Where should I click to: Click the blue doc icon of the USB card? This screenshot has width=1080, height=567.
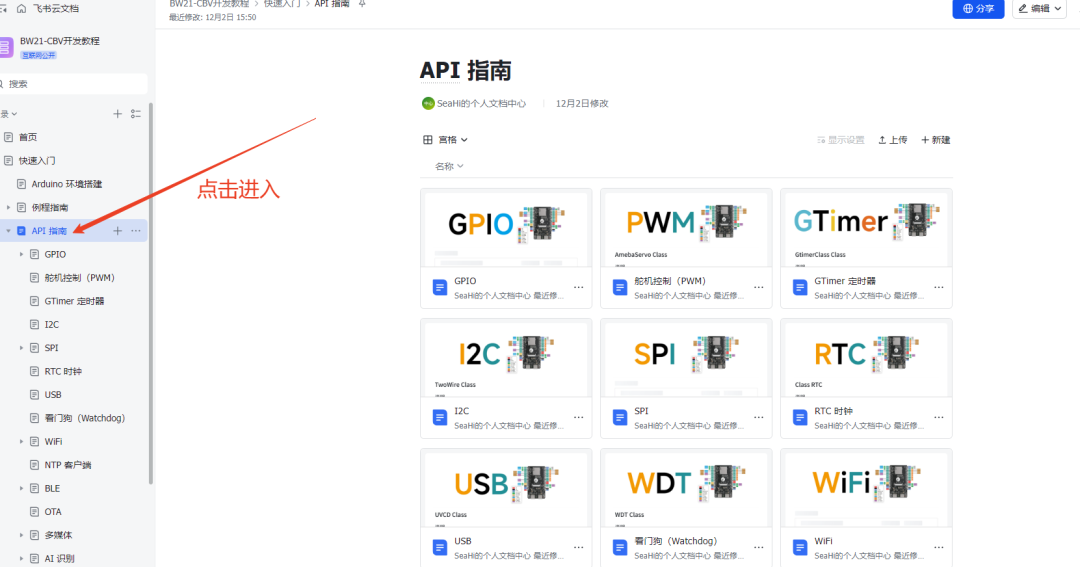(x=439, y=548)
